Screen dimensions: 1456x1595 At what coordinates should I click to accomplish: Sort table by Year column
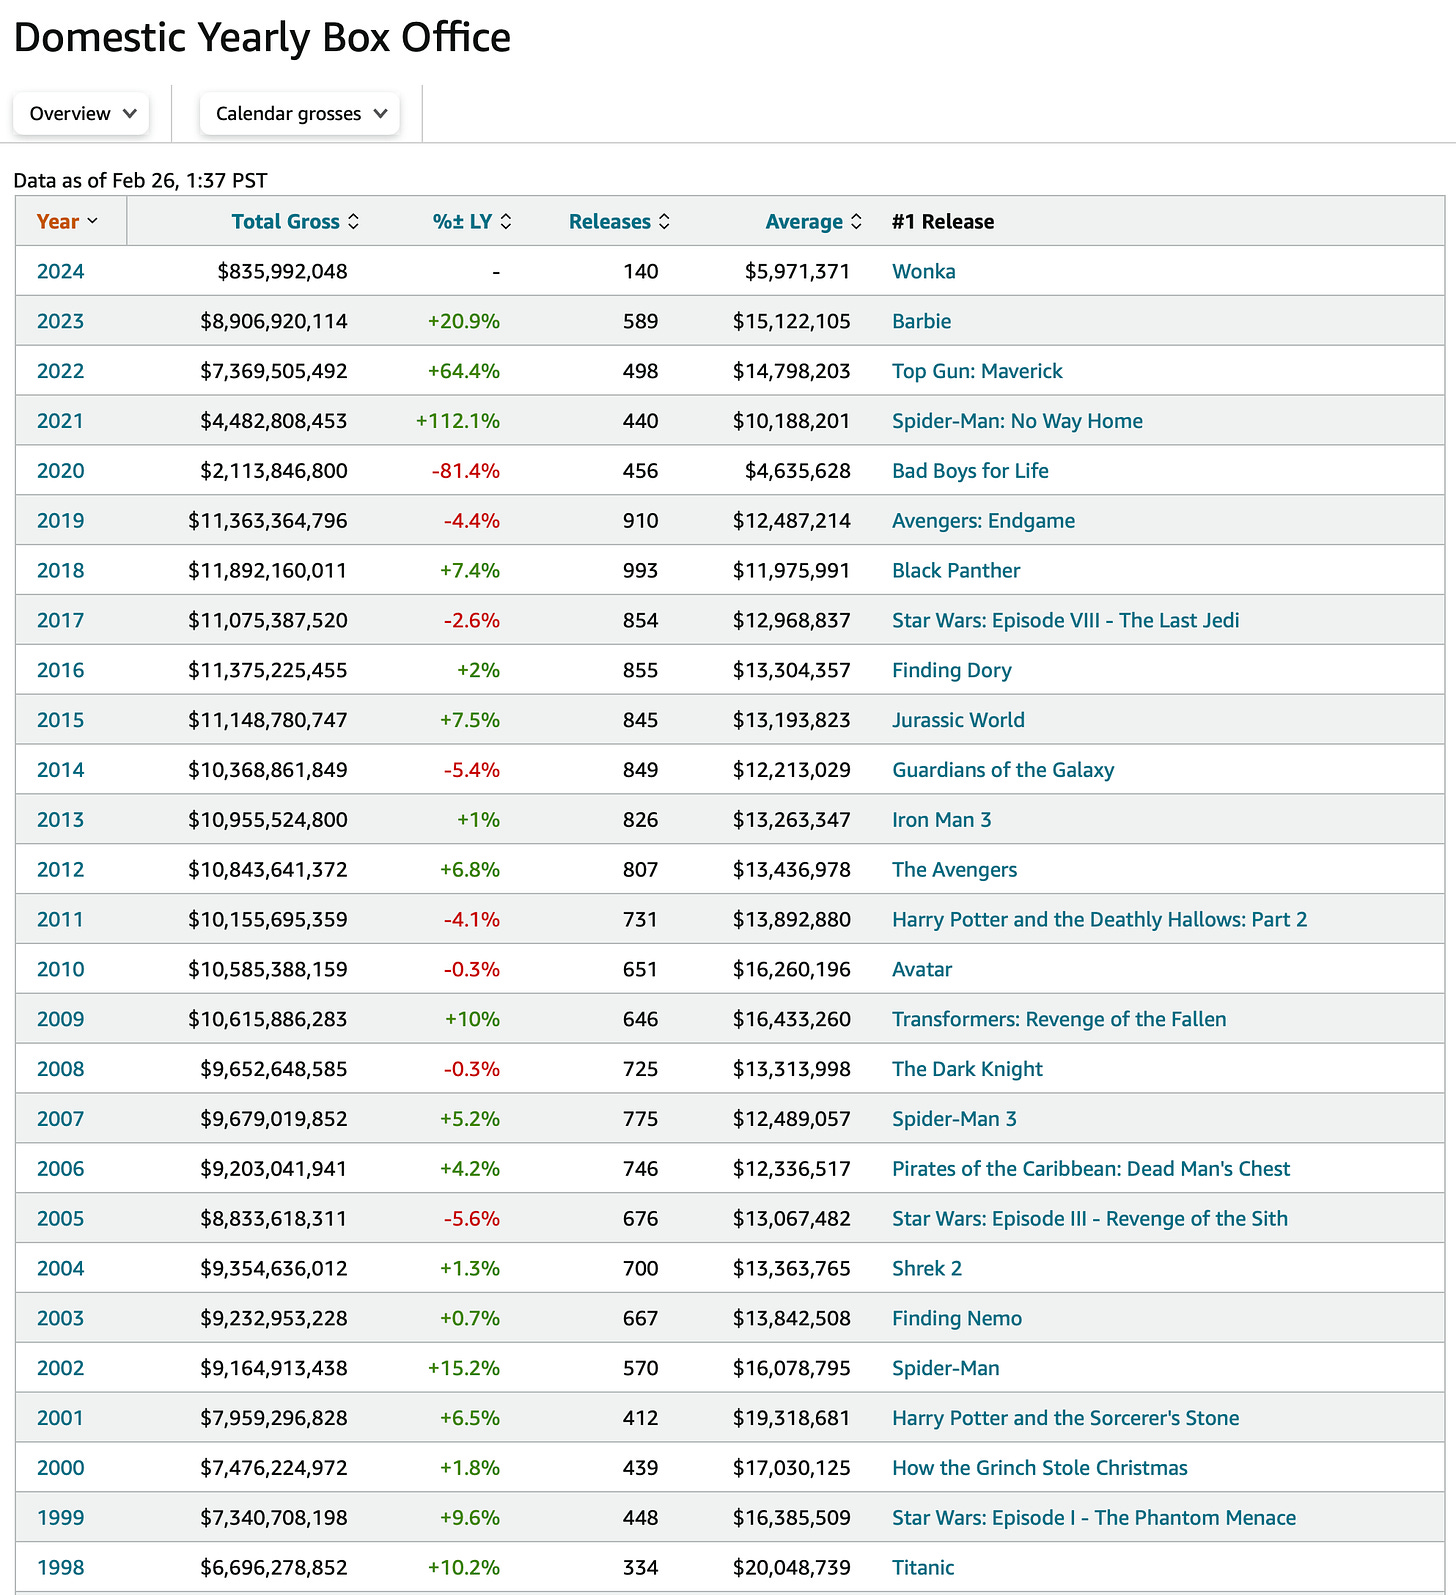pyautogui.click(x=67, y=222)
